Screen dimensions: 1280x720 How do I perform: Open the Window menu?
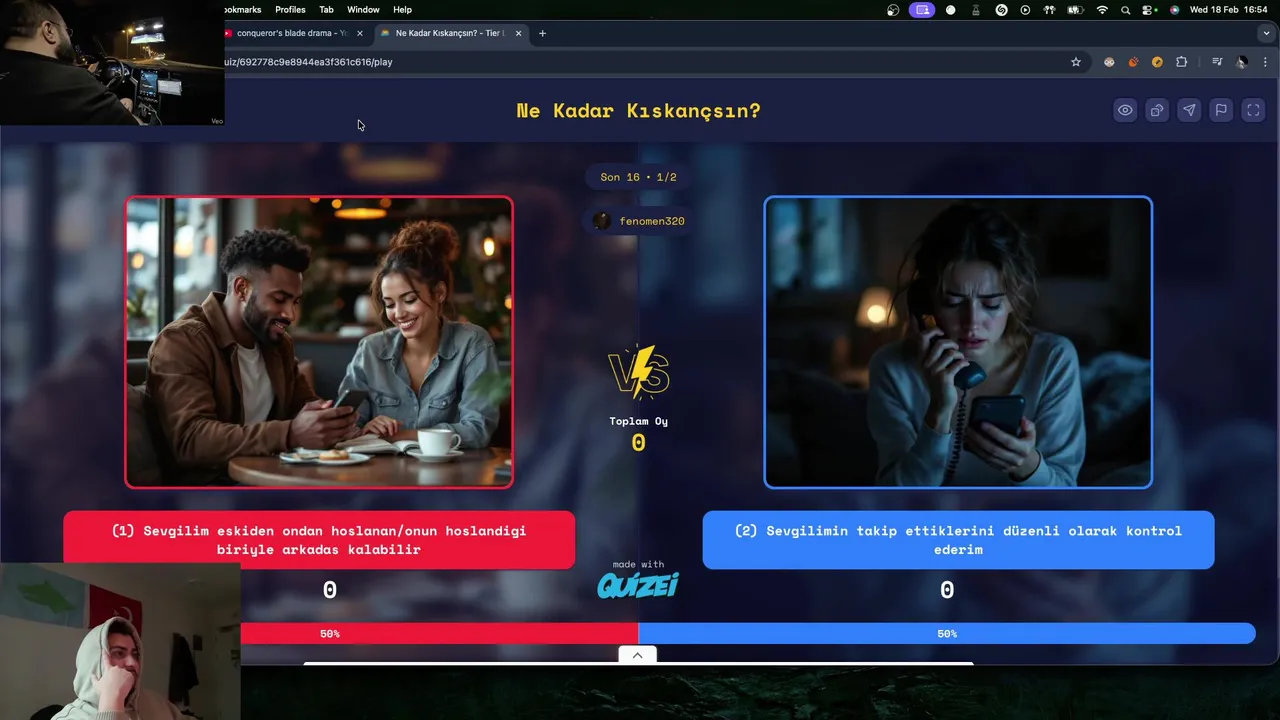tap(363, 10)
